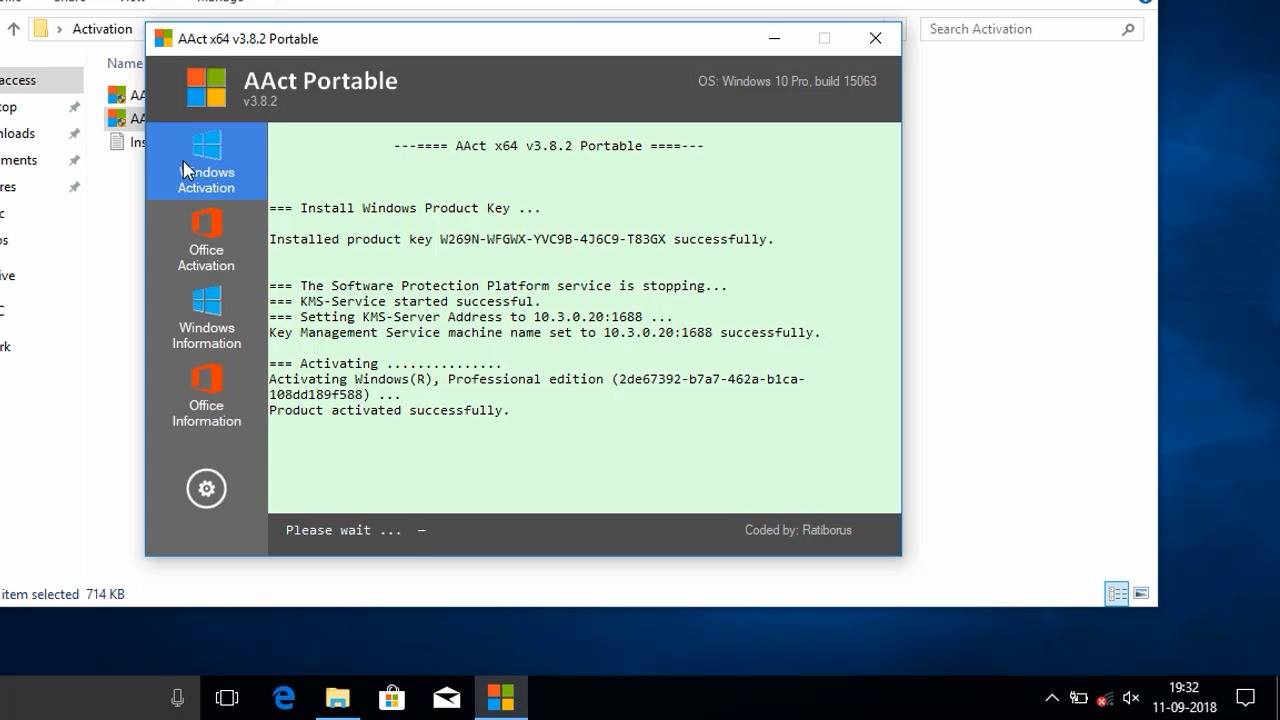This screenshot has height=720, width=1280.
Task: Focus the Search Activation box
Action: tap(1032, 29)
